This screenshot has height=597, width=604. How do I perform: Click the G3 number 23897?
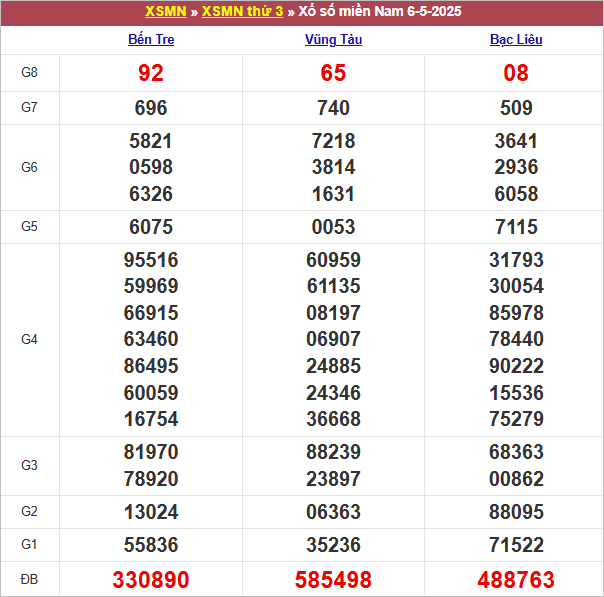click(334, 479)
